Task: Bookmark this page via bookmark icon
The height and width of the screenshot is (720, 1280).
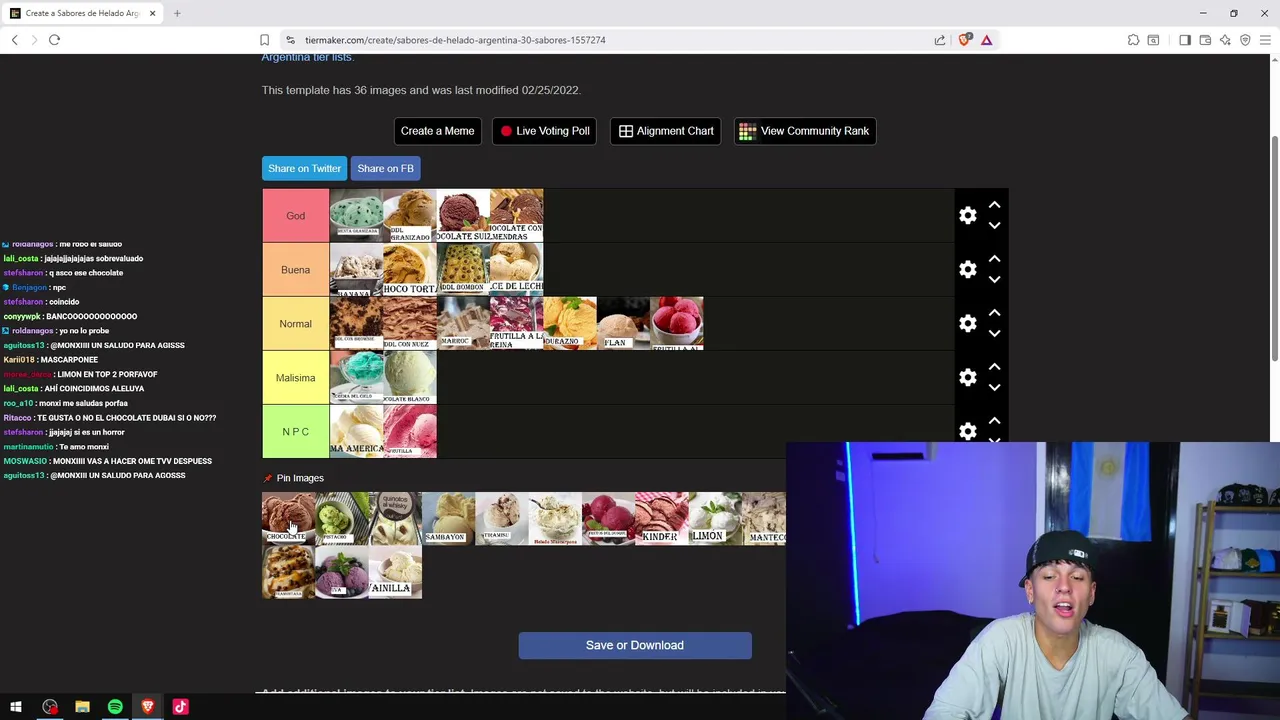Action: pos(264,40)
